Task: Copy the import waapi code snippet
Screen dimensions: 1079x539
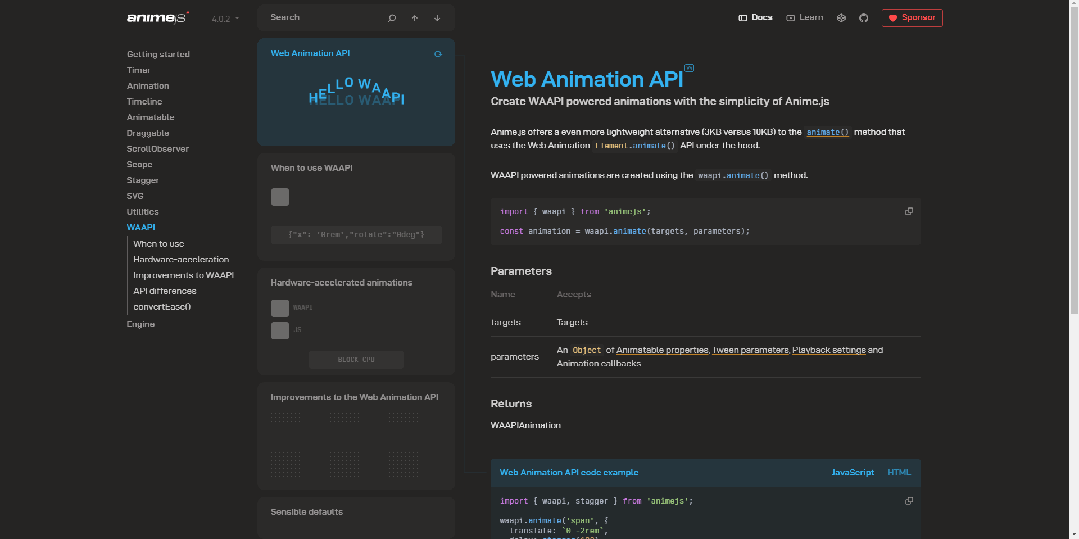Action: (908, 211)
